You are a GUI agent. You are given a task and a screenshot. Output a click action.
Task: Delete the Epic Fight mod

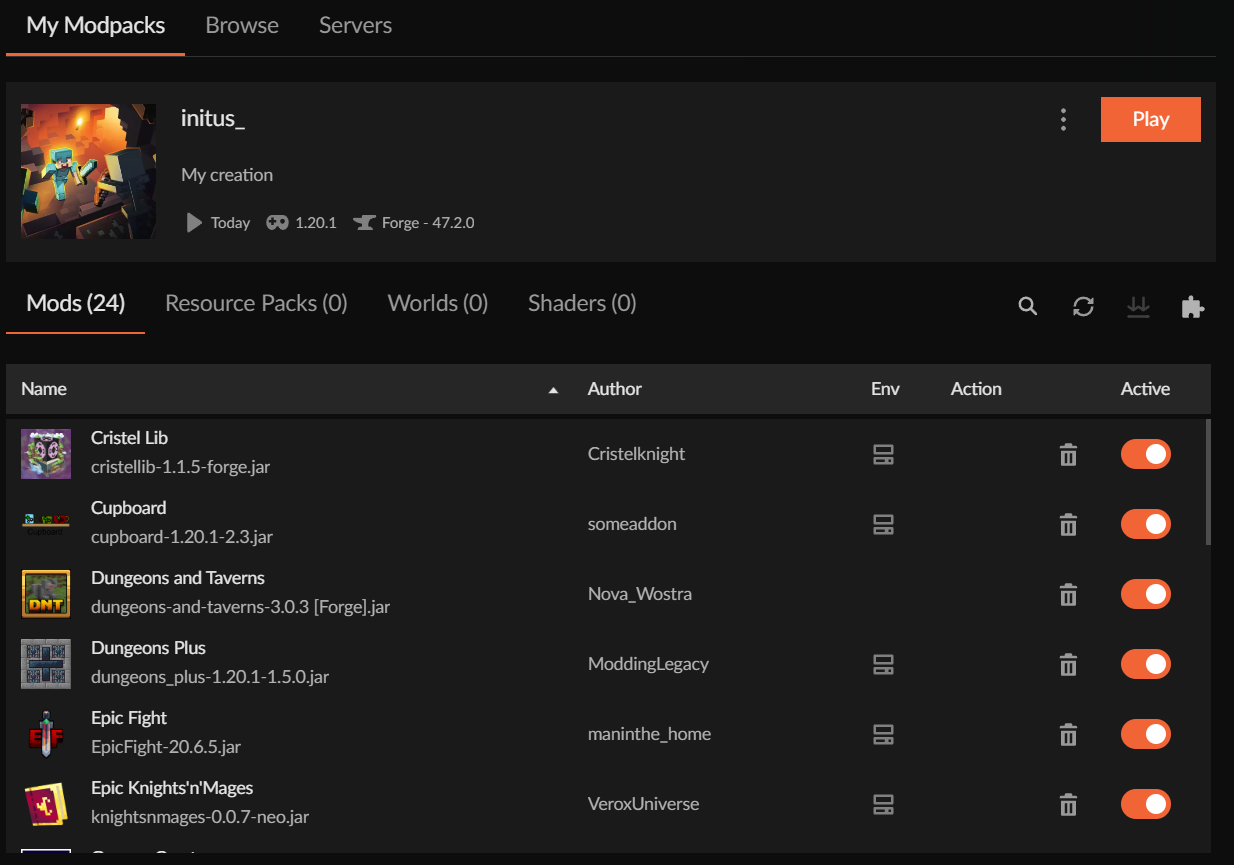[x=1068, y=735]
